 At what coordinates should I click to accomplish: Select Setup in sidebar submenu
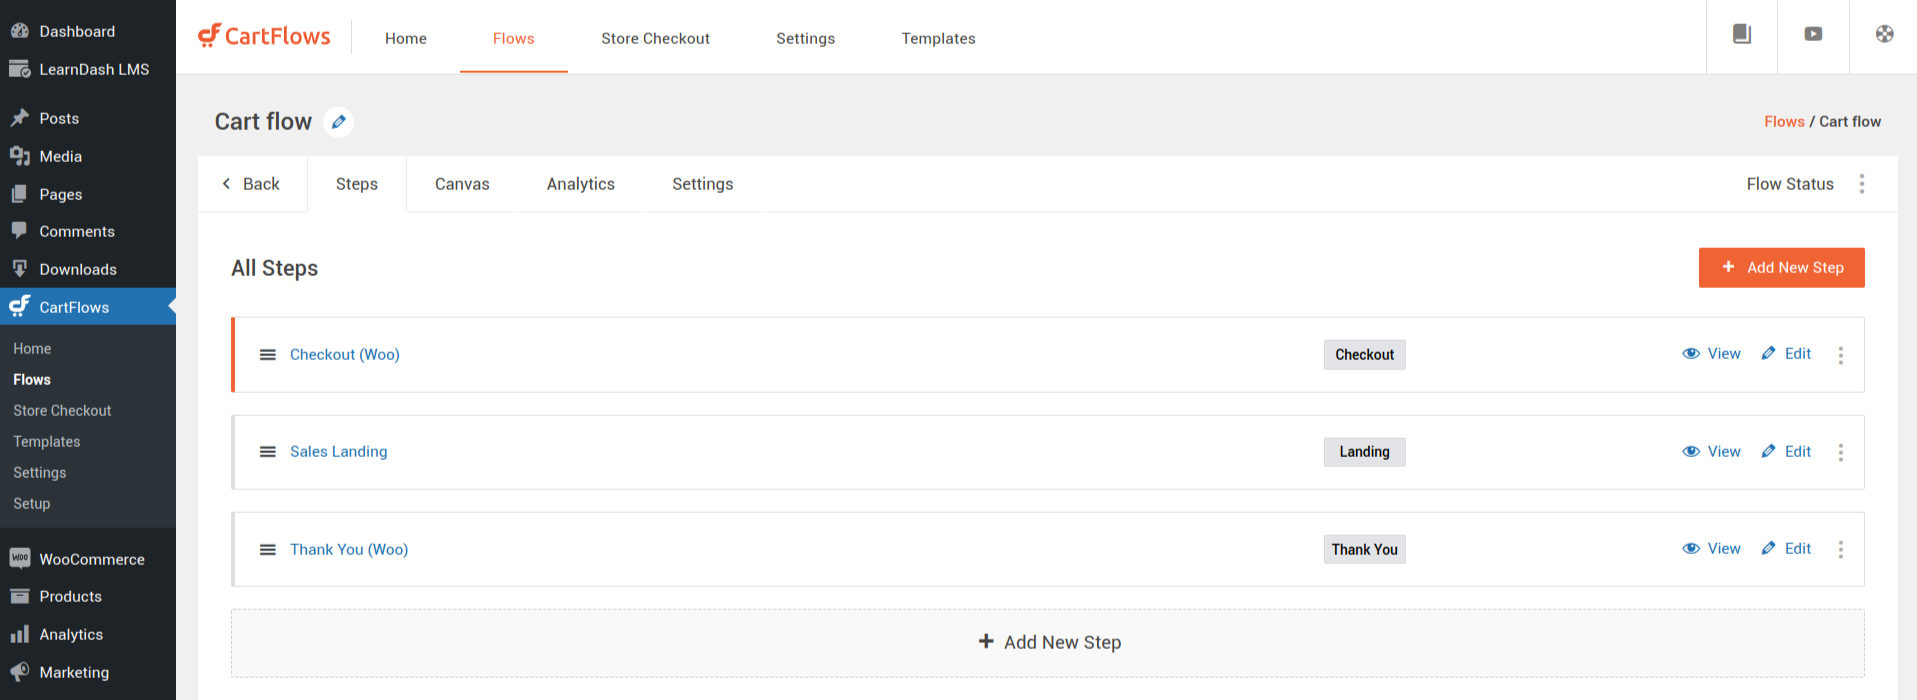click(32, 504)
